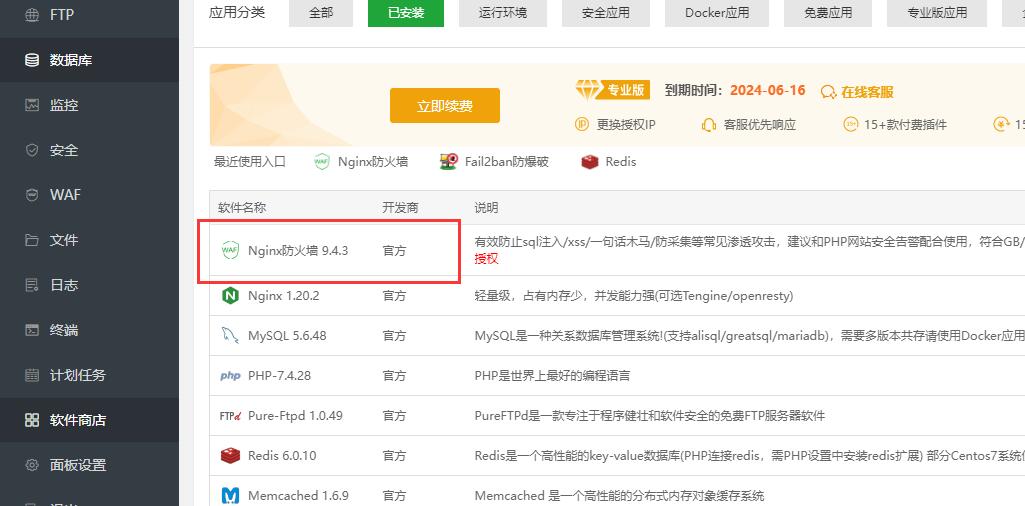The width and height of the screenshot is (1025, 506).
Task: Click the green Nginx hexagon icon
Action: [x=230, y=295]
